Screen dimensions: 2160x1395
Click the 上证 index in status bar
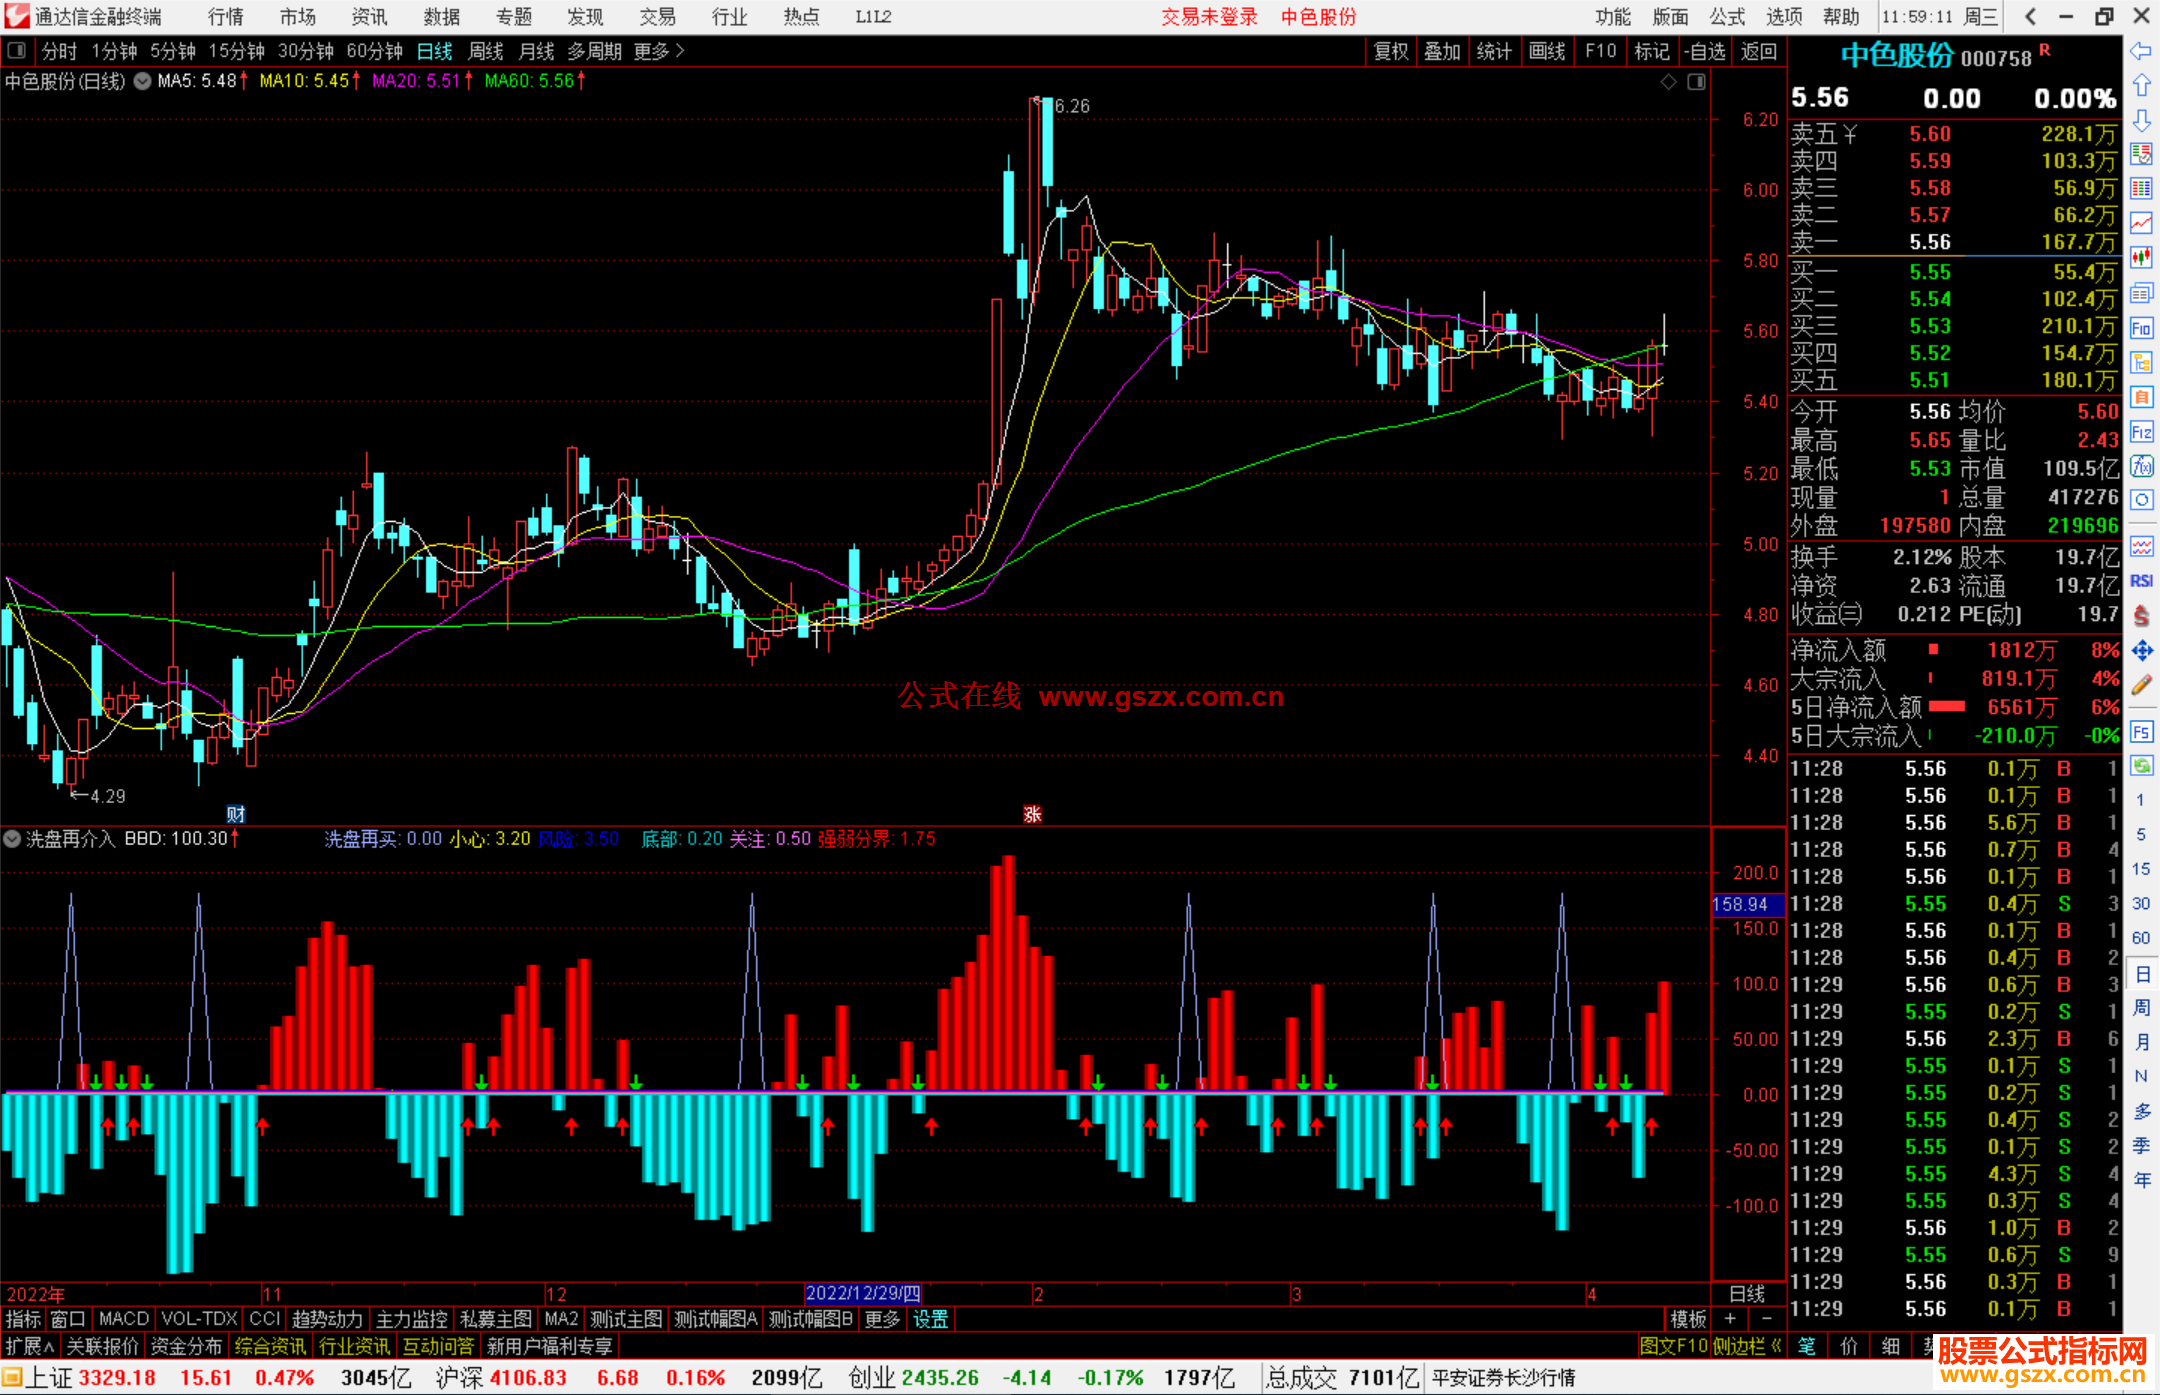coord(49,1378)
